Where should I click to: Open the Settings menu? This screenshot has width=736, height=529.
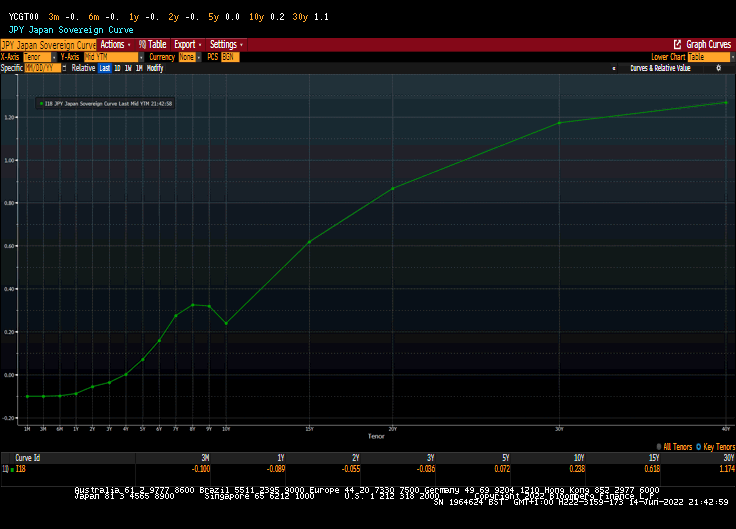[x=225, y=45]
